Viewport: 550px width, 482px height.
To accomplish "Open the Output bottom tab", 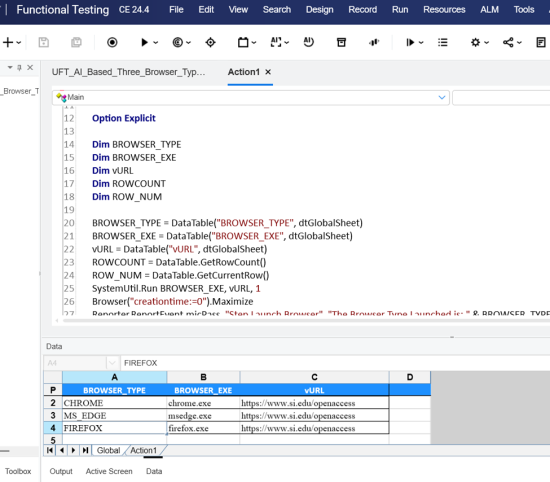I will tap(61, 471).
